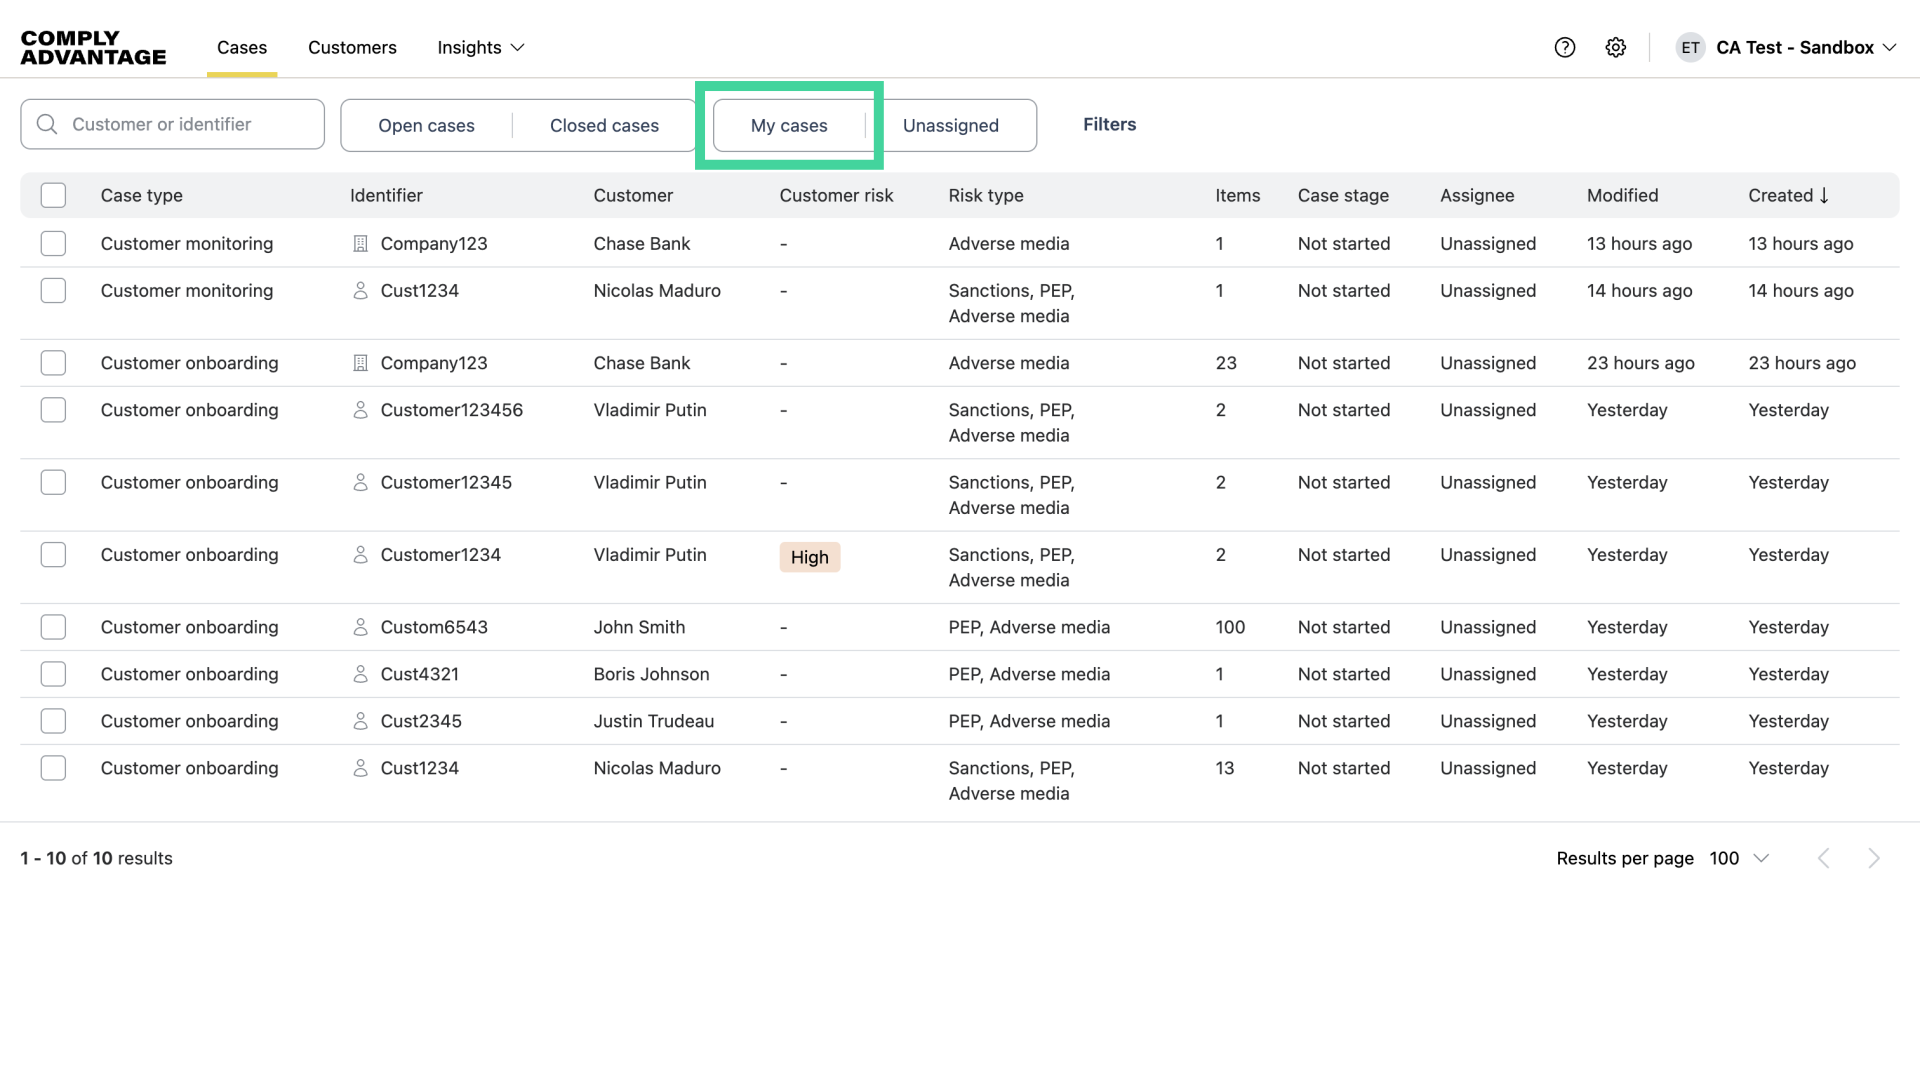Click the search magnifier icon
This screenshot has height=1080, width=1920.
click(x=47, y=124)
